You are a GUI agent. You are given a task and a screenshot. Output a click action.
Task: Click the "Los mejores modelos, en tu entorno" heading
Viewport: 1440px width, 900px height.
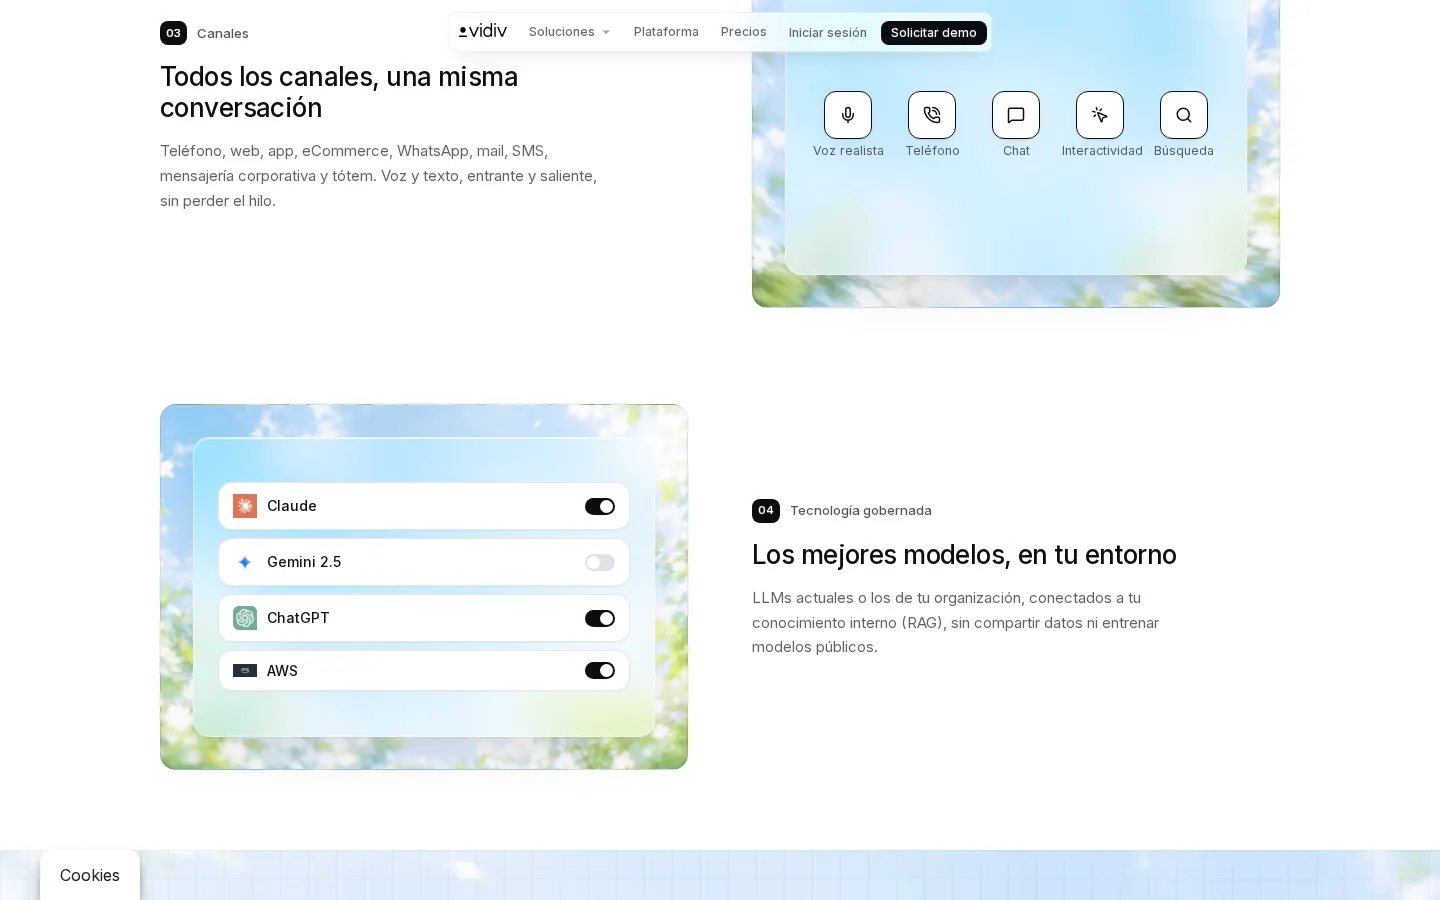tap(964, 554)
